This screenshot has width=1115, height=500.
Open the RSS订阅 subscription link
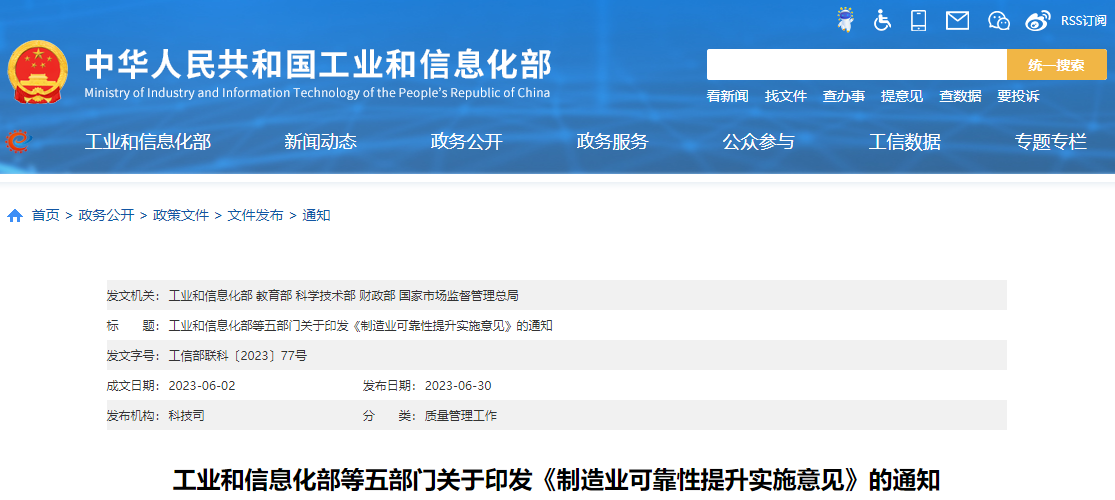1083,21
